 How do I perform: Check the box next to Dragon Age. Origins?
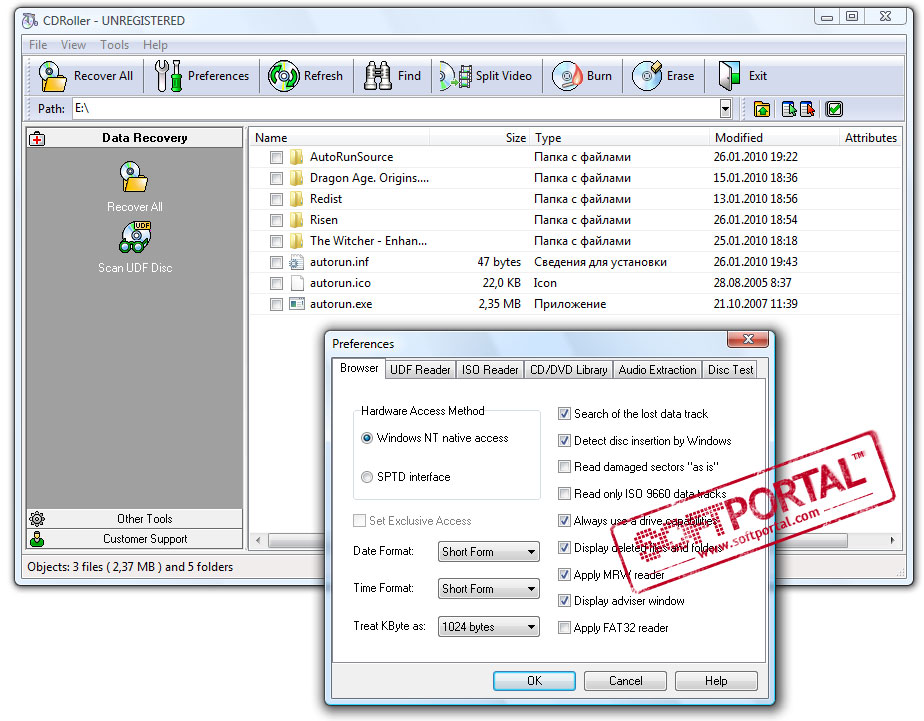pos(276,178)
